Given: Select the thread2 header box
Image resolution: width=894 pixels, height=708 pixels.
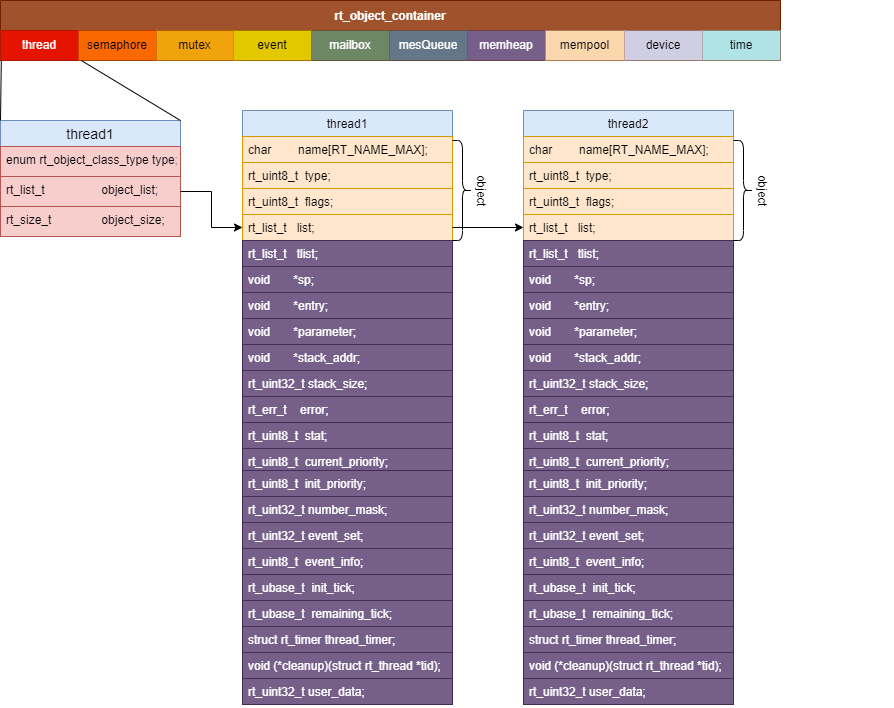Looking at the screenshot, I should tap(628, 124).
